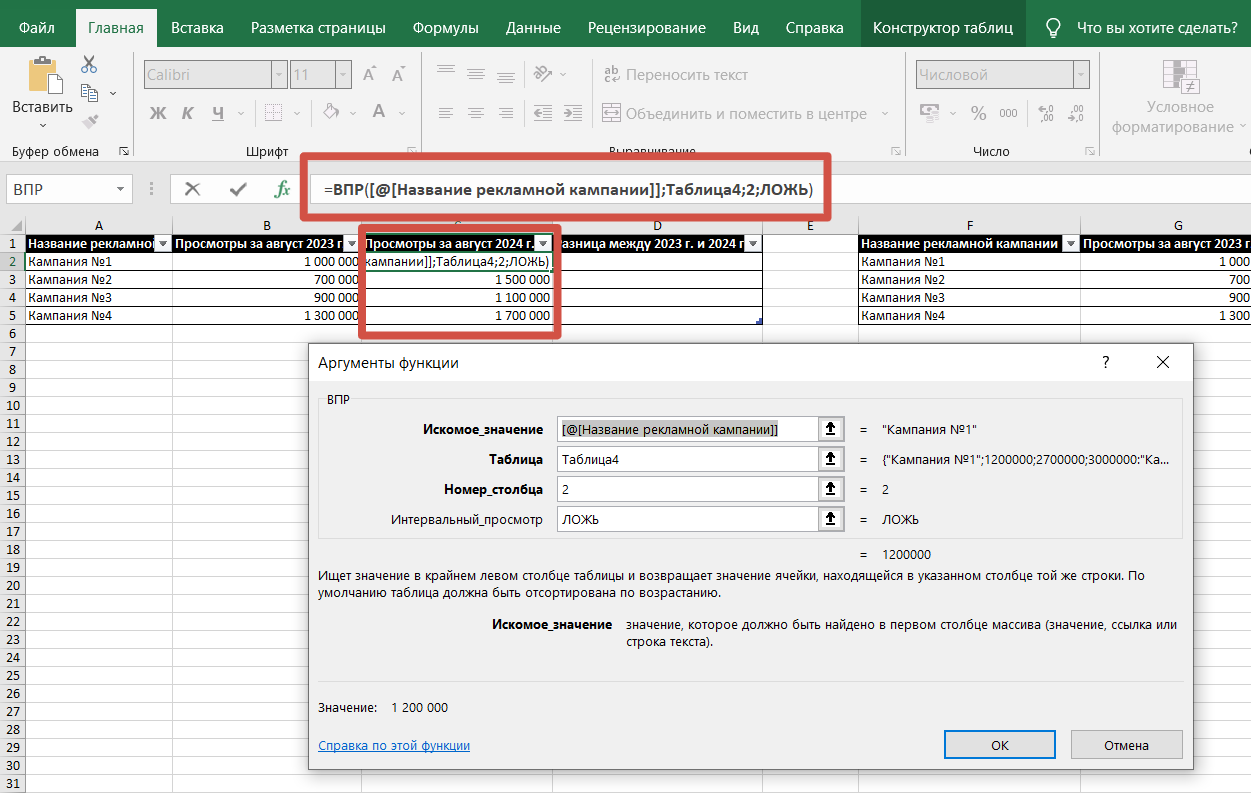Click the range selector arrow beside Номер_столбца field
This screenshot has width=1251, height=793.
830,489
